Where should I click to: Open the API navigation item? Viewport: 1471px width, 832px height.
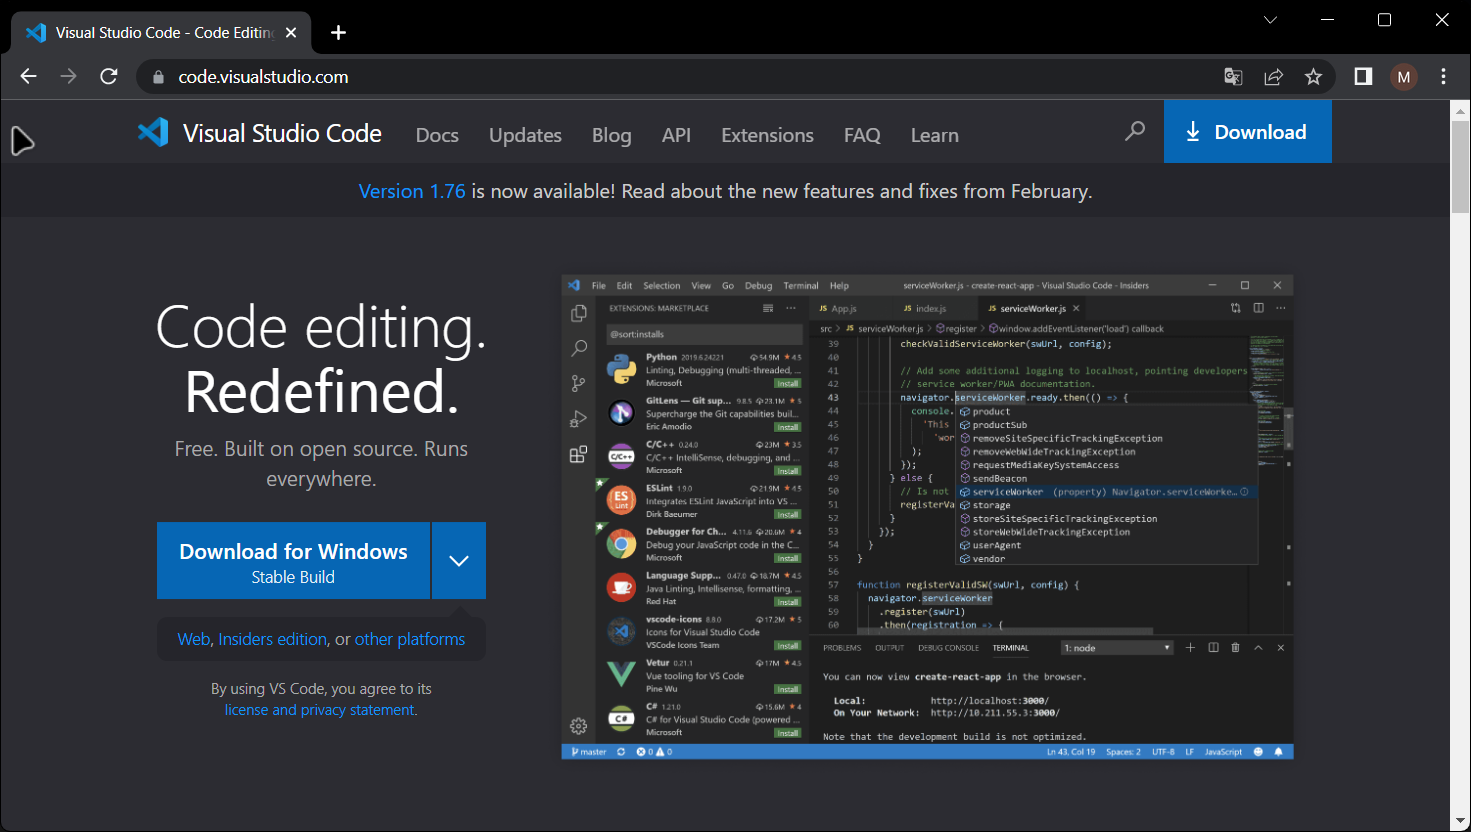pyautogui.click(x=676, y=135)
